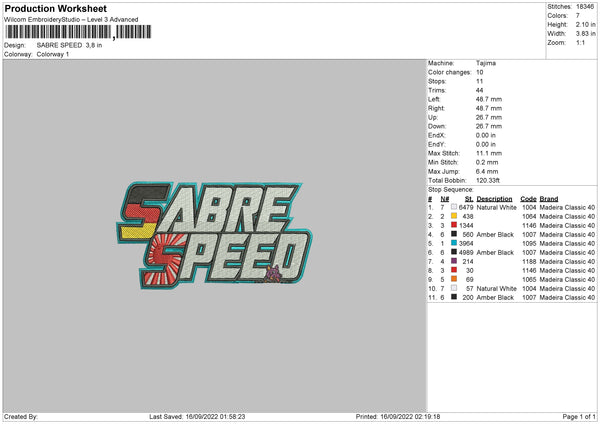Click the 'Stop Sequence:' heading

[451, 190]
